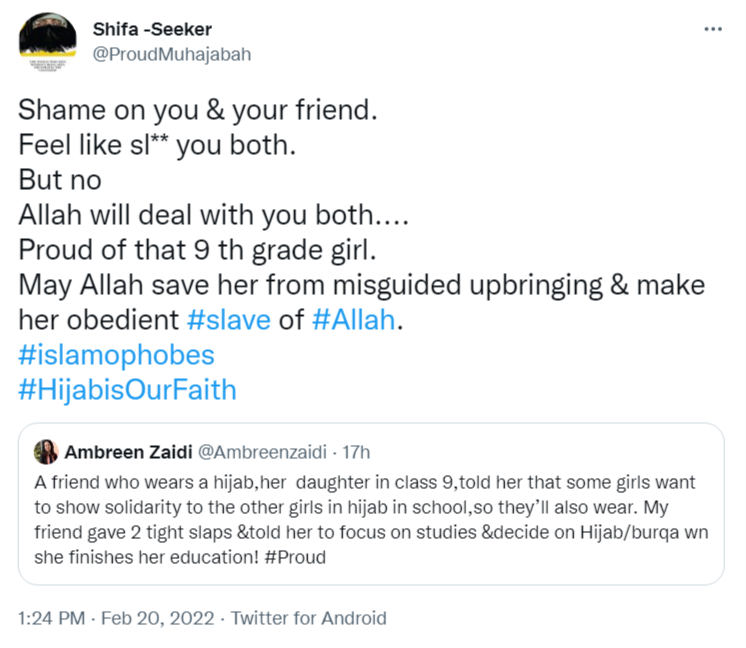Click the Ambreen Zaidi name in quoted tweet
The image size is (746, 648).
click(x=126, y=452)
